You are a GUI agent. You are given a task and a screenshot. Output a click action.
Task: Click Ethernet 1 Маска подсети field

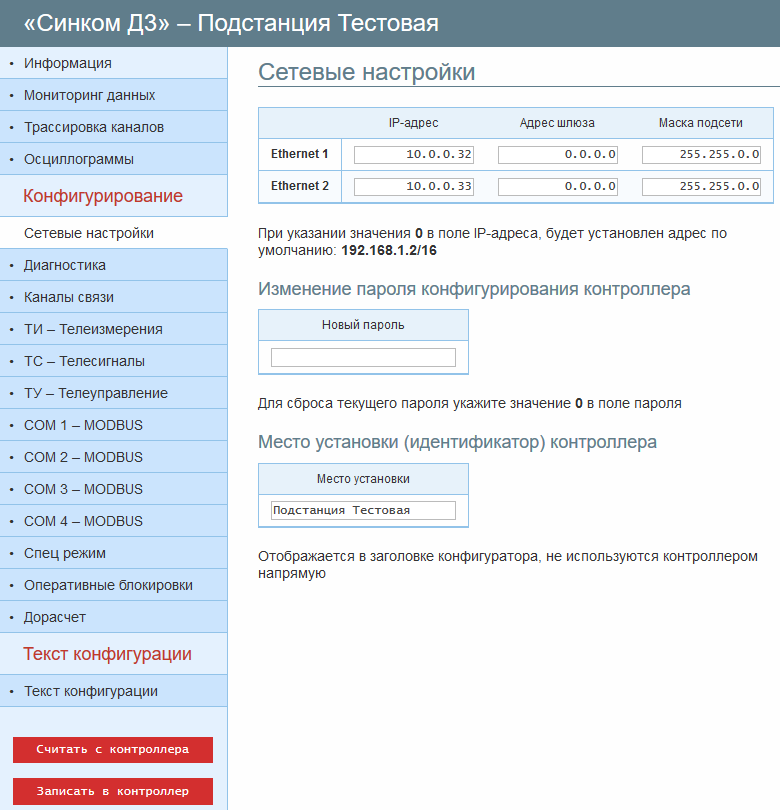[x=701, y=155]
